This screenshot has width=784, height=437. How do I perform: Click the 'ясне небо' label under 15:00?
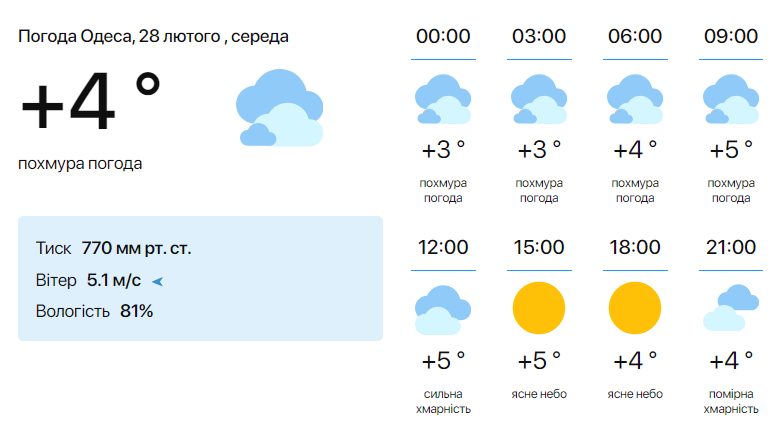[539, 394]
